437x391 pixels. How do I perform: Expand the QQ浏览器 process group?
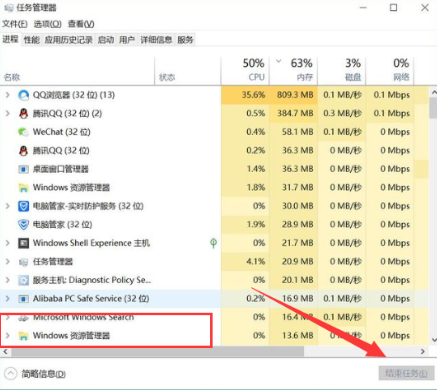pos(7,95)
